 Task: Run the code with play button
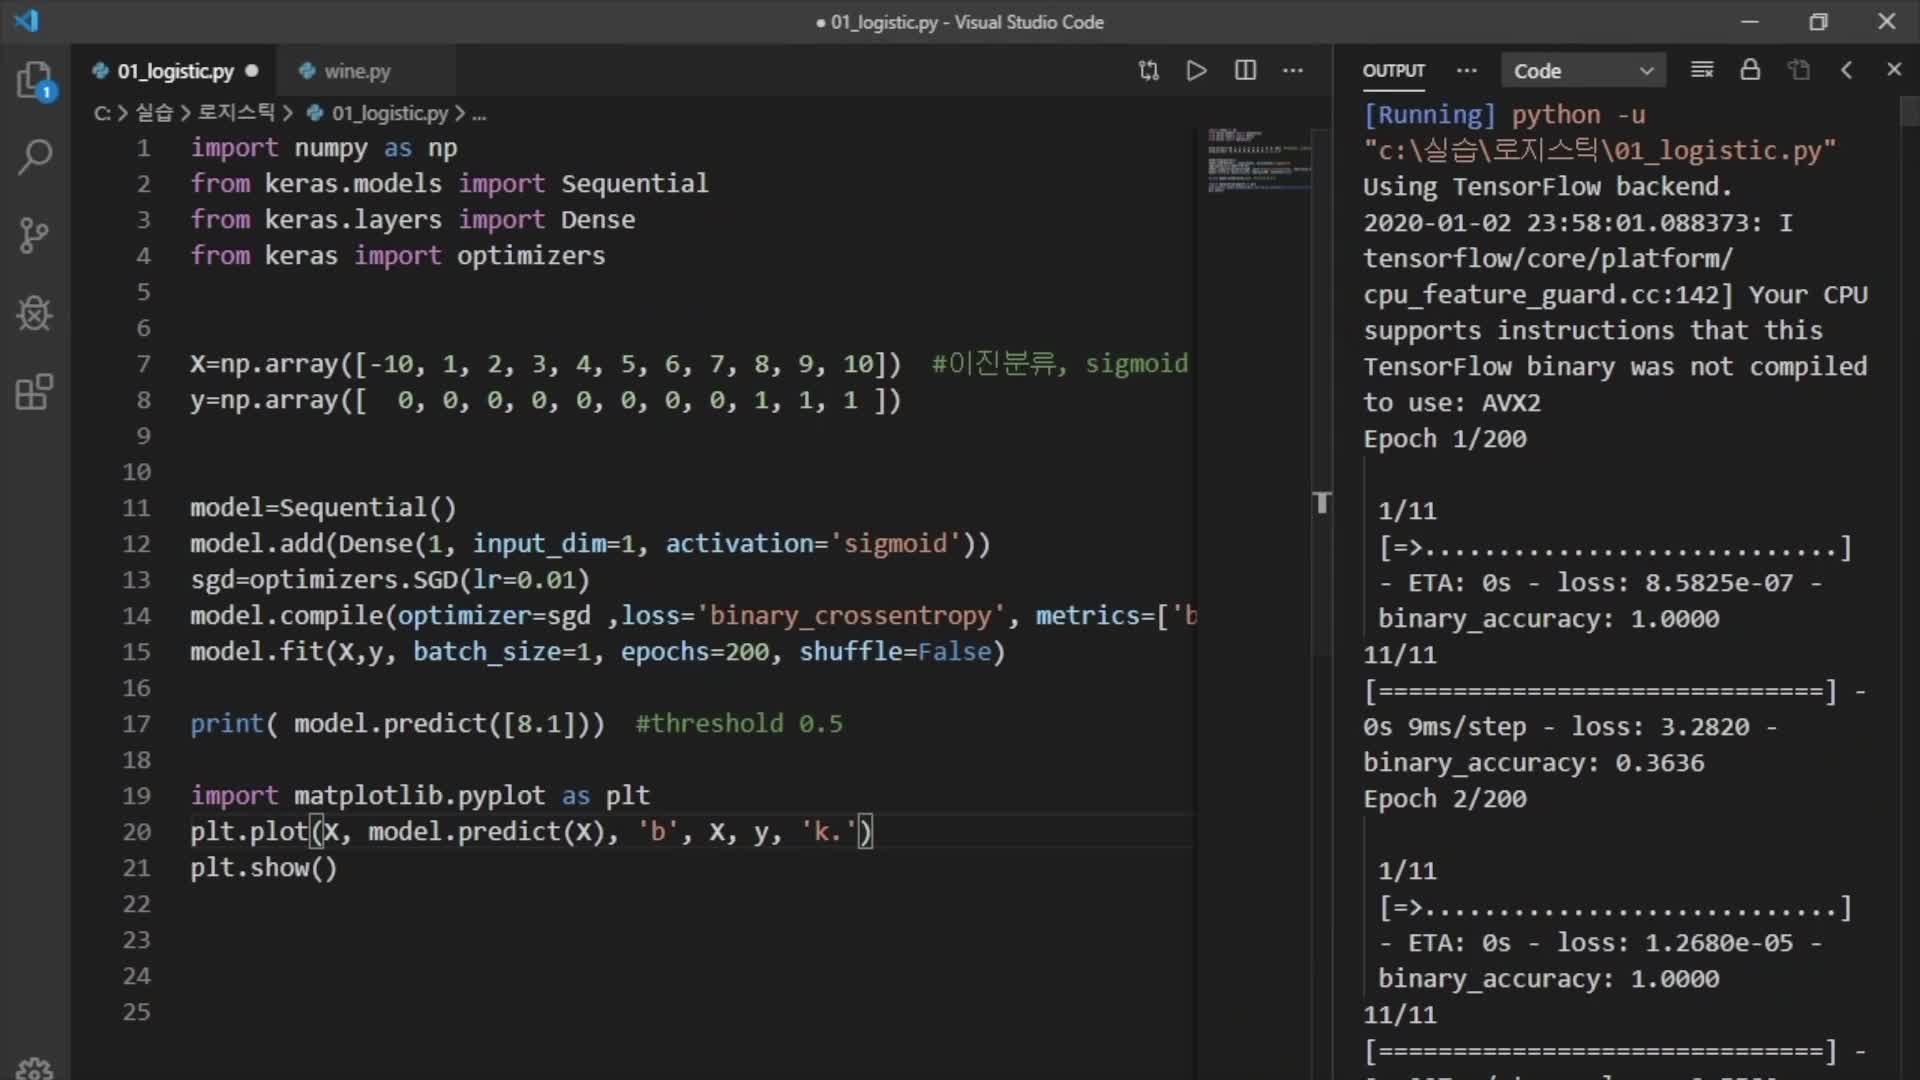tap(1196, 70)
